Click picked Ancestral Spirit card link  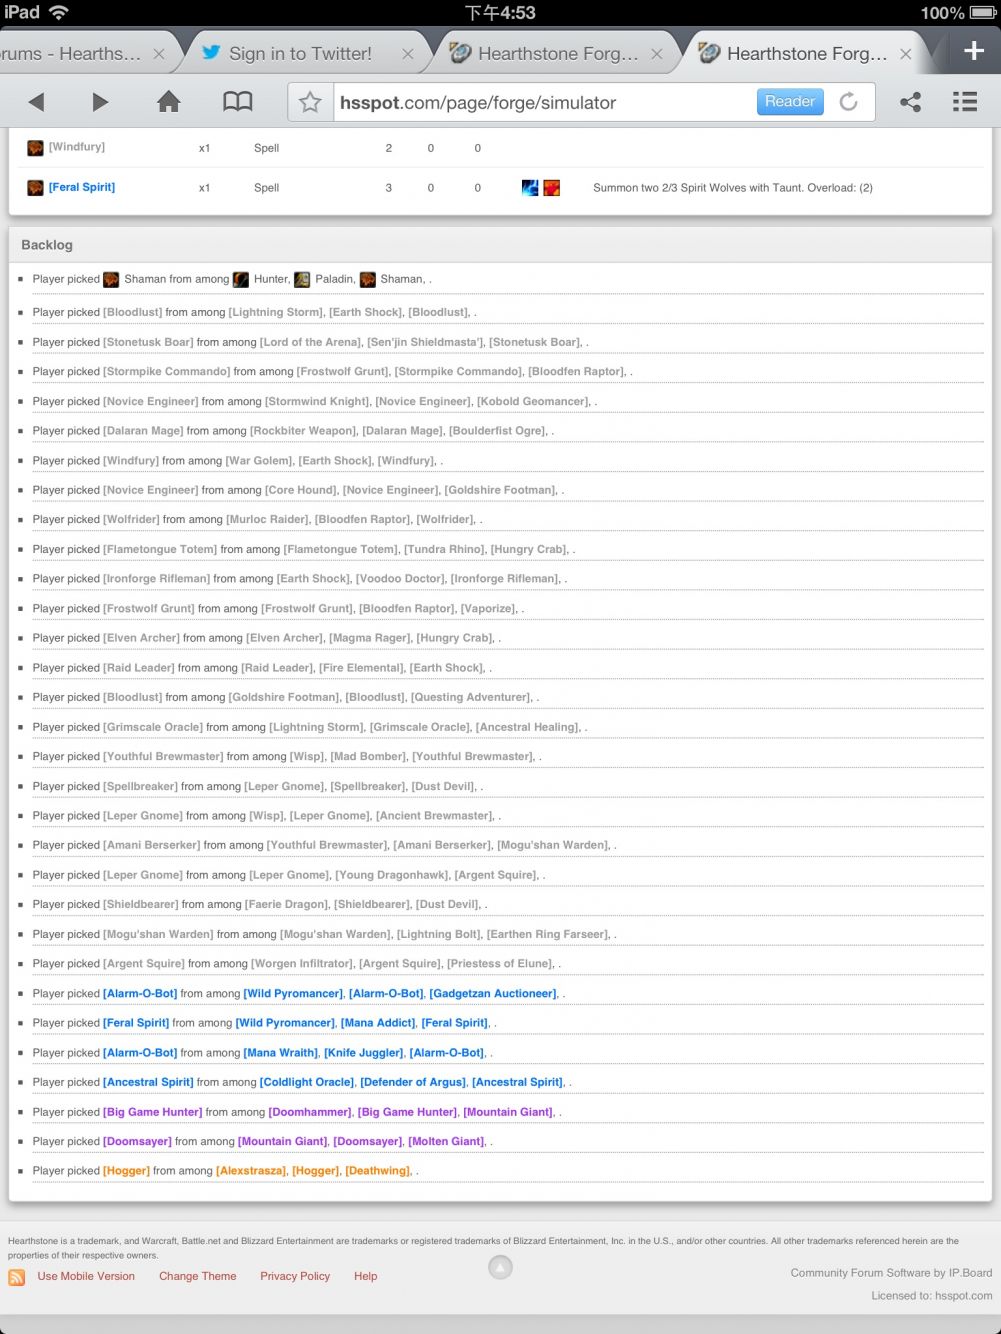[148, 1082]
